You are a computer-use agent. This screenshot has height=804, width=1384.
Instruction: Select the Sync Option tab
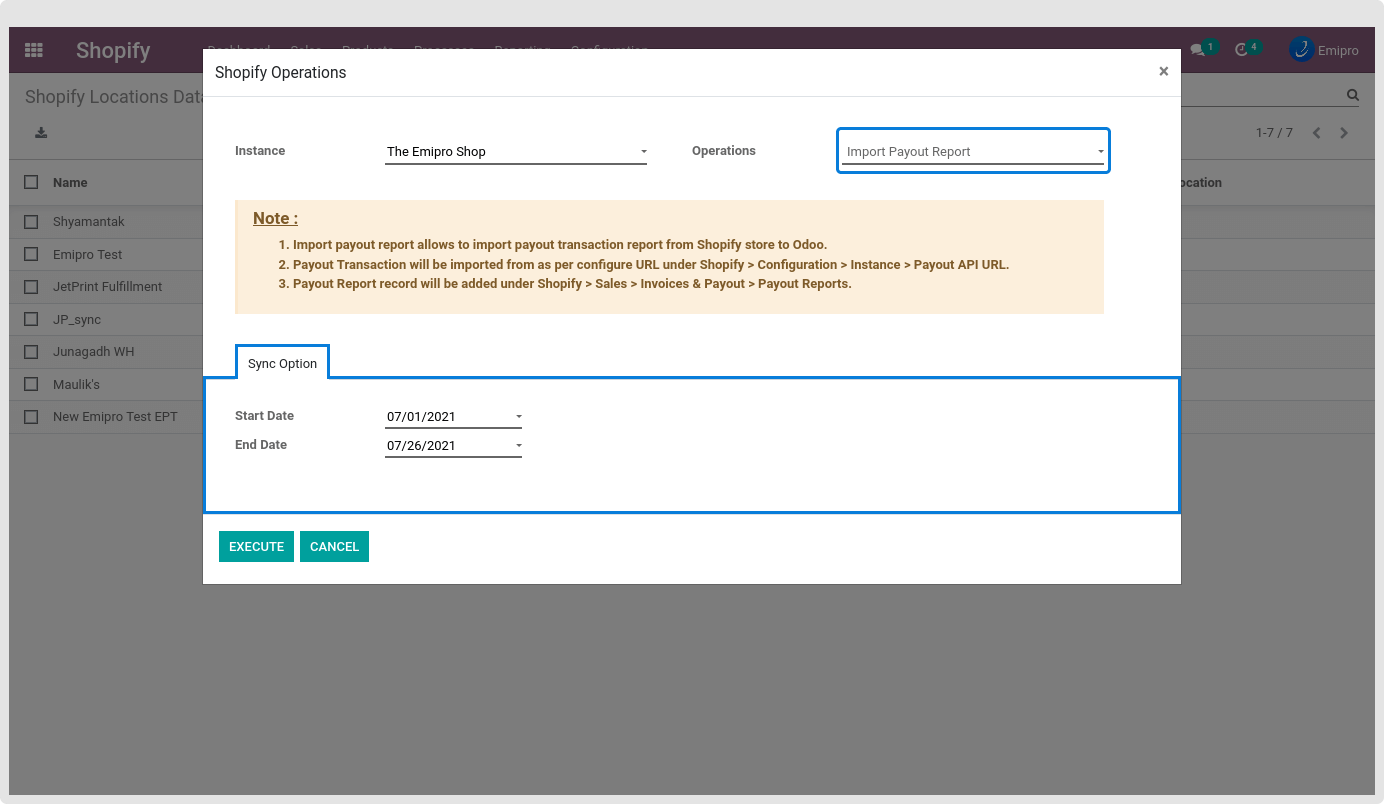click(282, 364)
